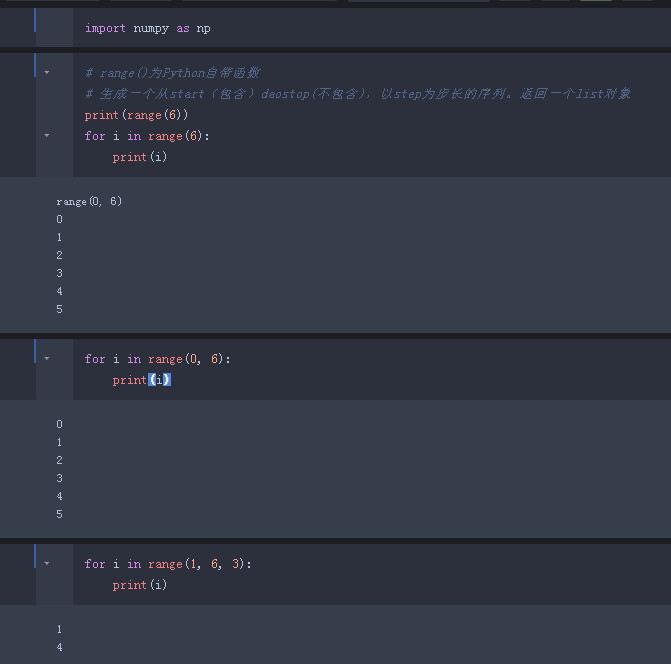The width and height of the screenshot is (671, 664).
Task: Click the 'print(range(6))' code line
Action: (x=136, y=115)
